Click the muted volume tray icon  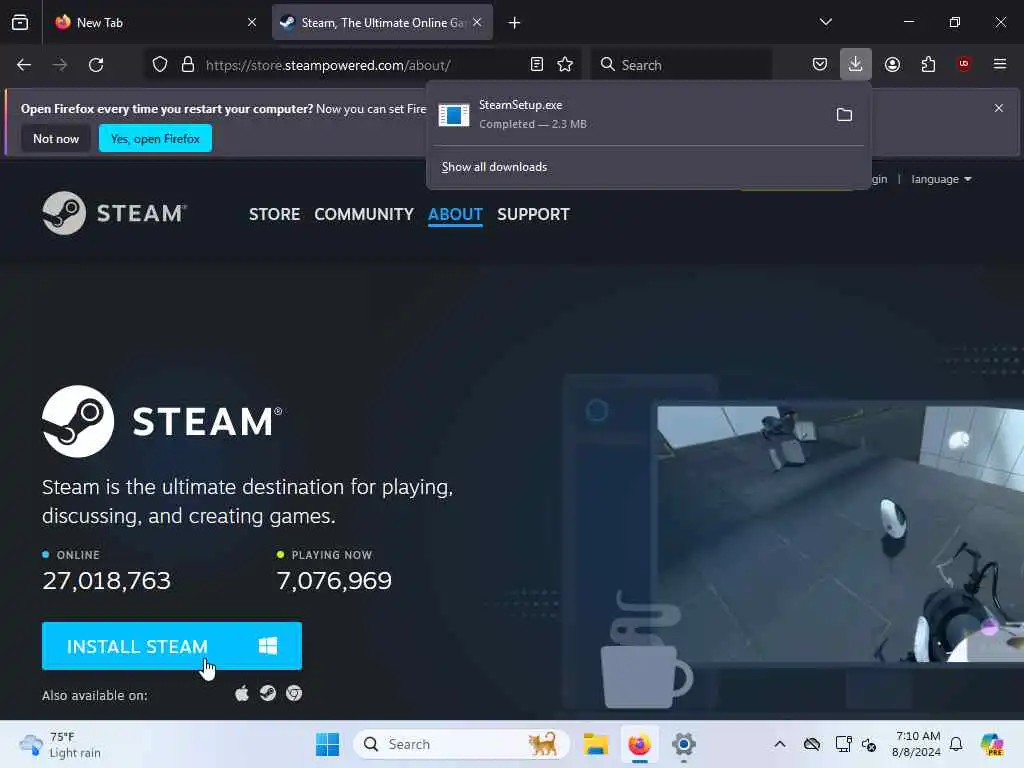click(x=869, y=744)
